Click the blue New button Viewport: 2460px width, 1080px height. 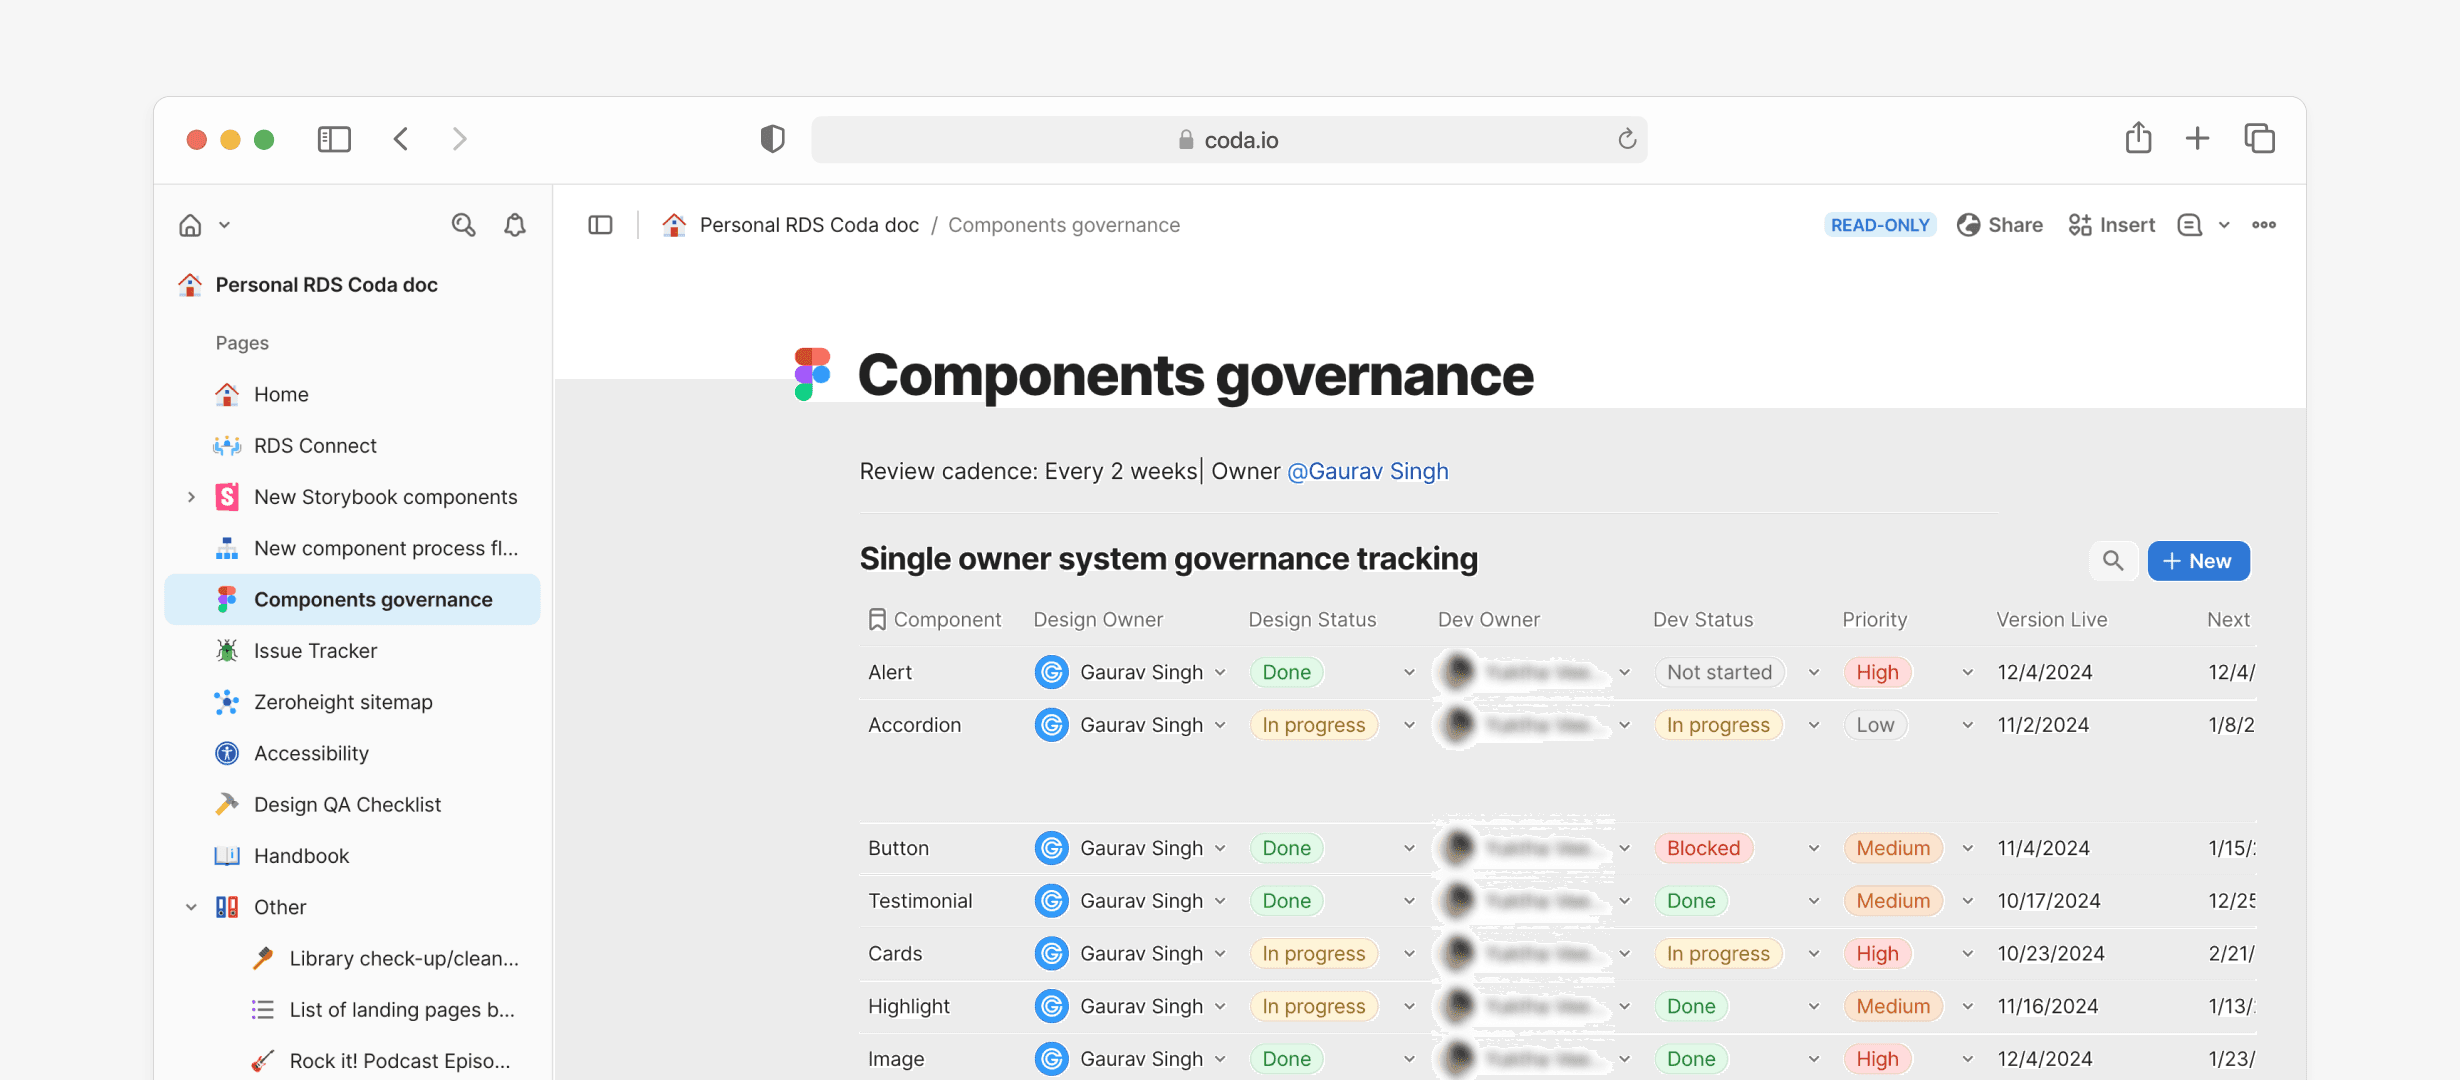tap(2198, 561)
